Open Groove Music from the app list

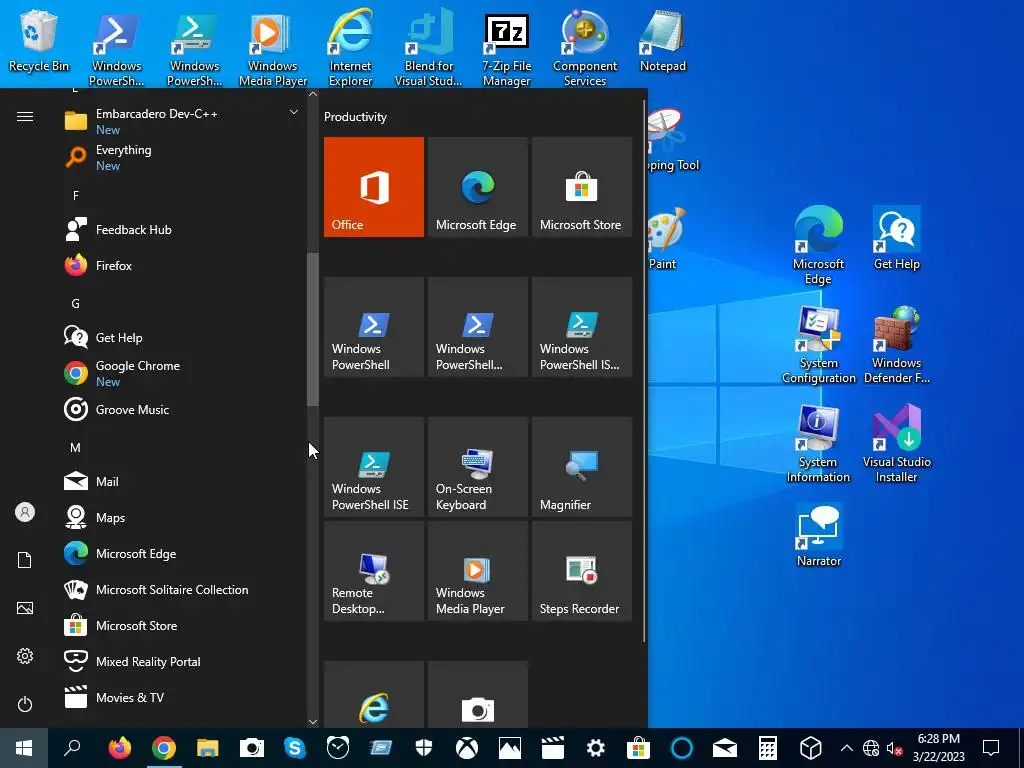click(x=182, y=409)
